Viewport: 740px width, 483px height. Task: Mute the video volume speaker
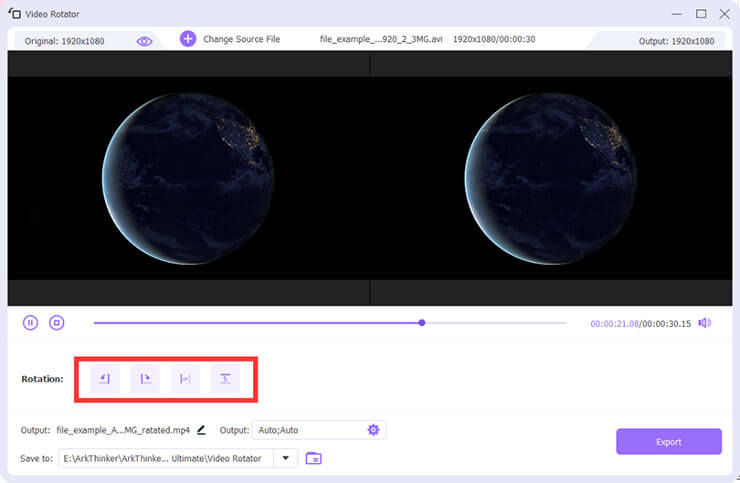704,323
